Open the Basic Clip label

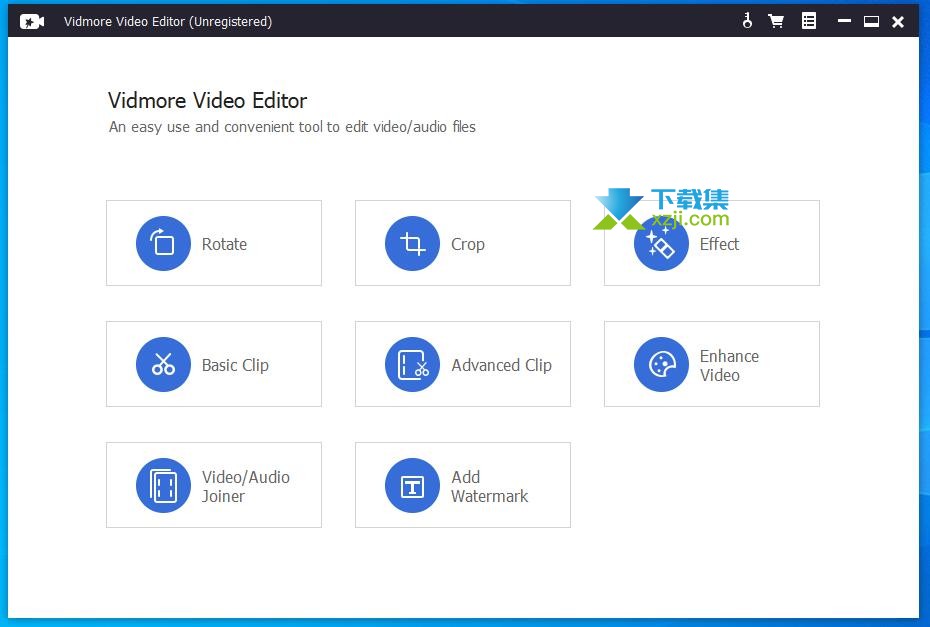point(235,365)
